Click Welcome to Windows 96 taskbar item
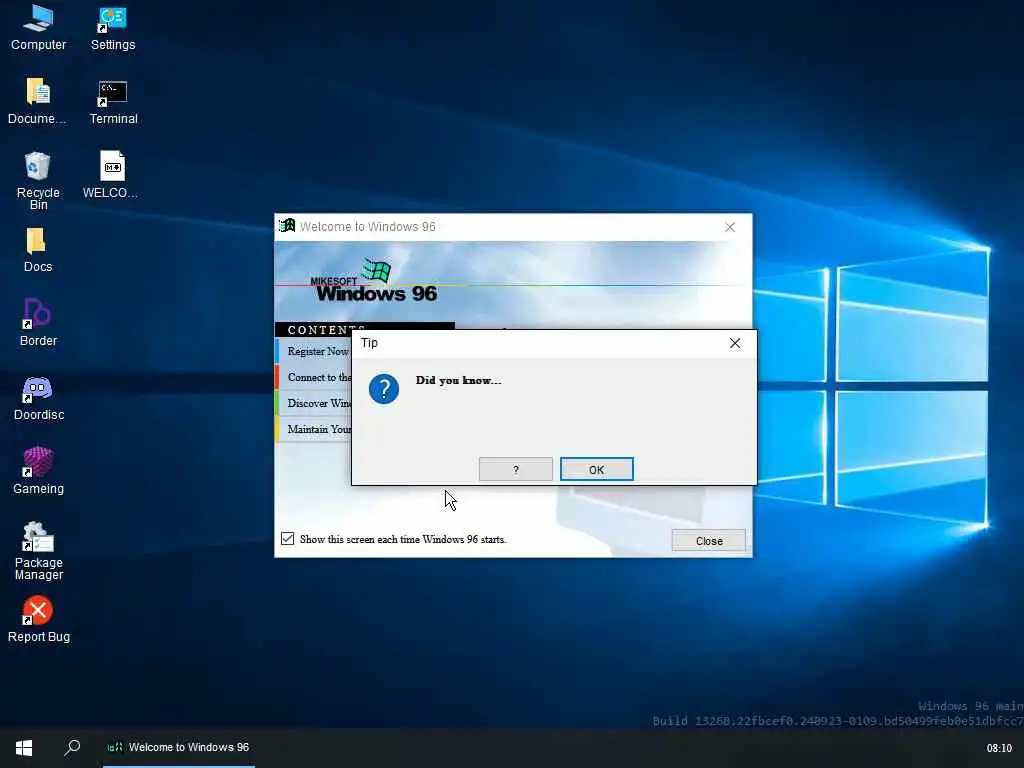The width and height of the screenshot is (1024, 768). point(178,748)
